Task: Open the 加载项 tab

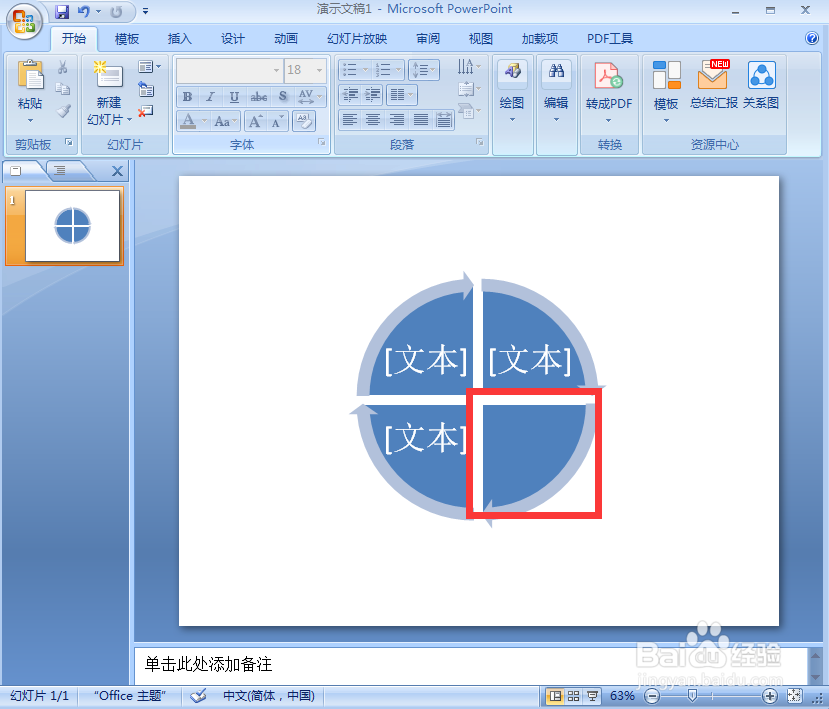Action: point(540,39)
